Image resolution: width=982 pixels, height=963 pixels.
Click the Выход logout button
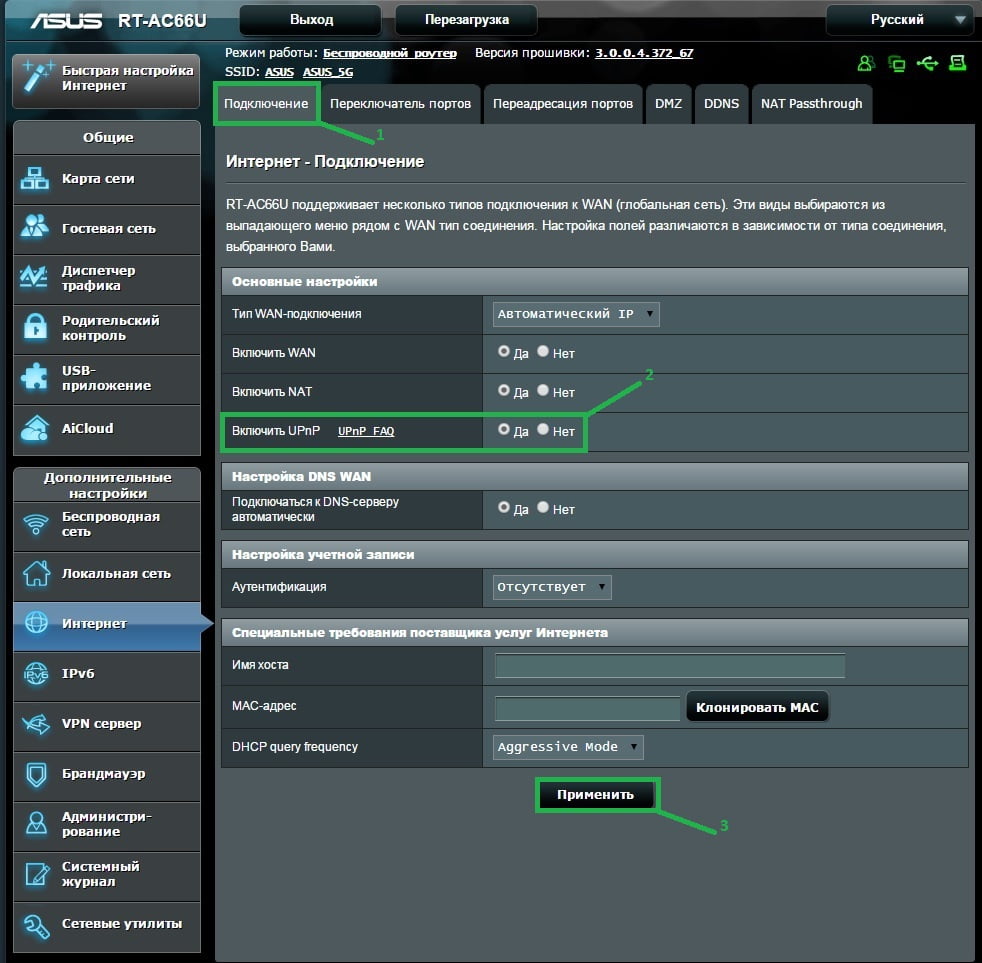pos(311,19)
